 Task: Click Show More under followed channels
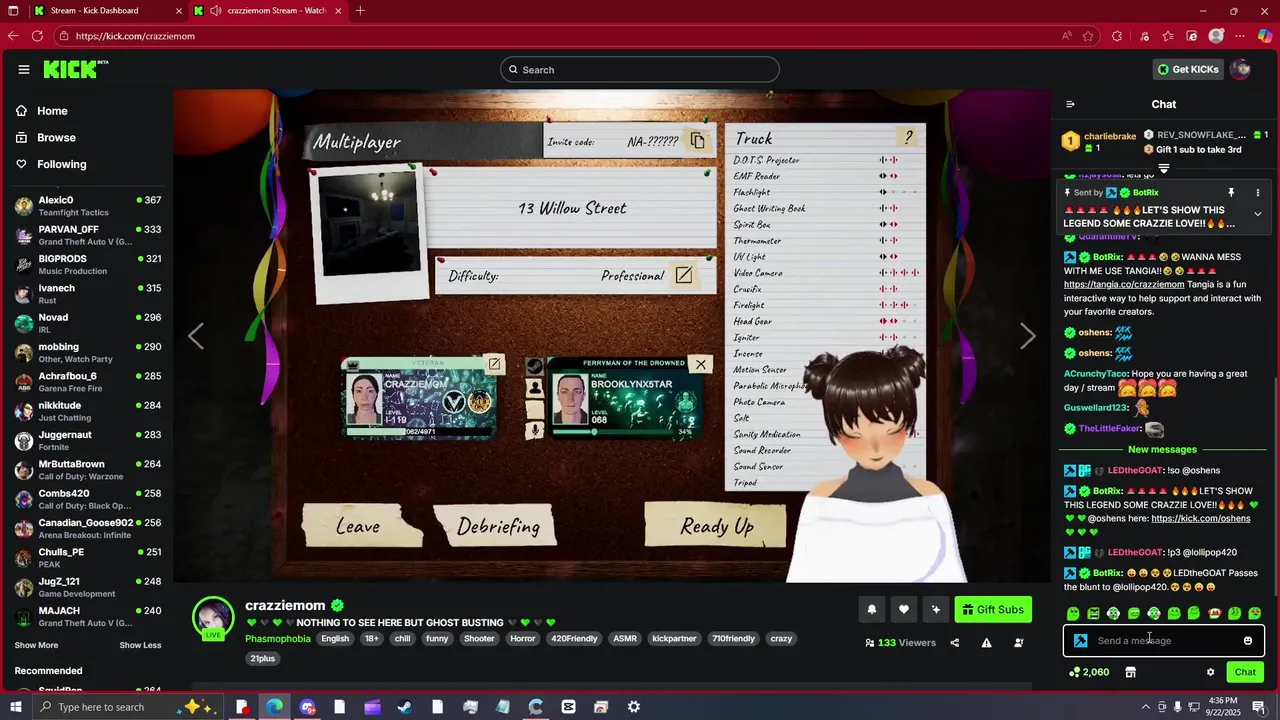[x=36, y=645]
